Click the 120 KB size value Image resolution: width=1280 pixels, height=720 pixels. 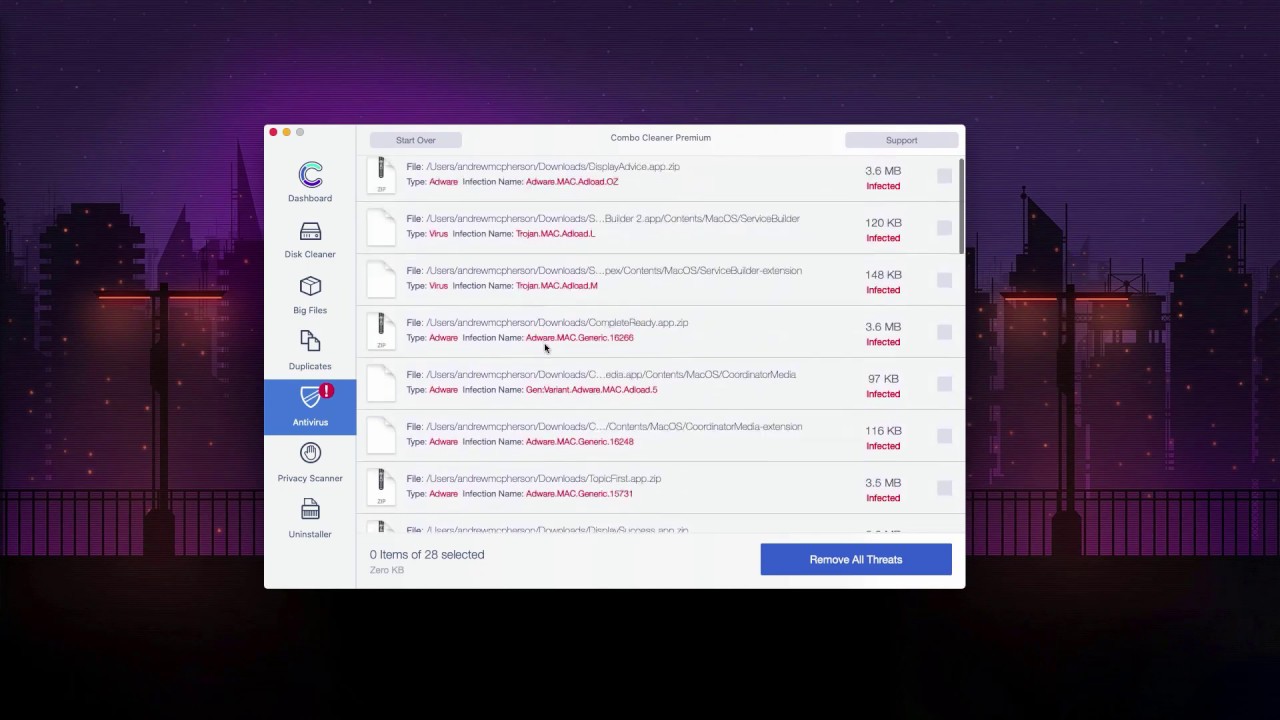(883, 223)
